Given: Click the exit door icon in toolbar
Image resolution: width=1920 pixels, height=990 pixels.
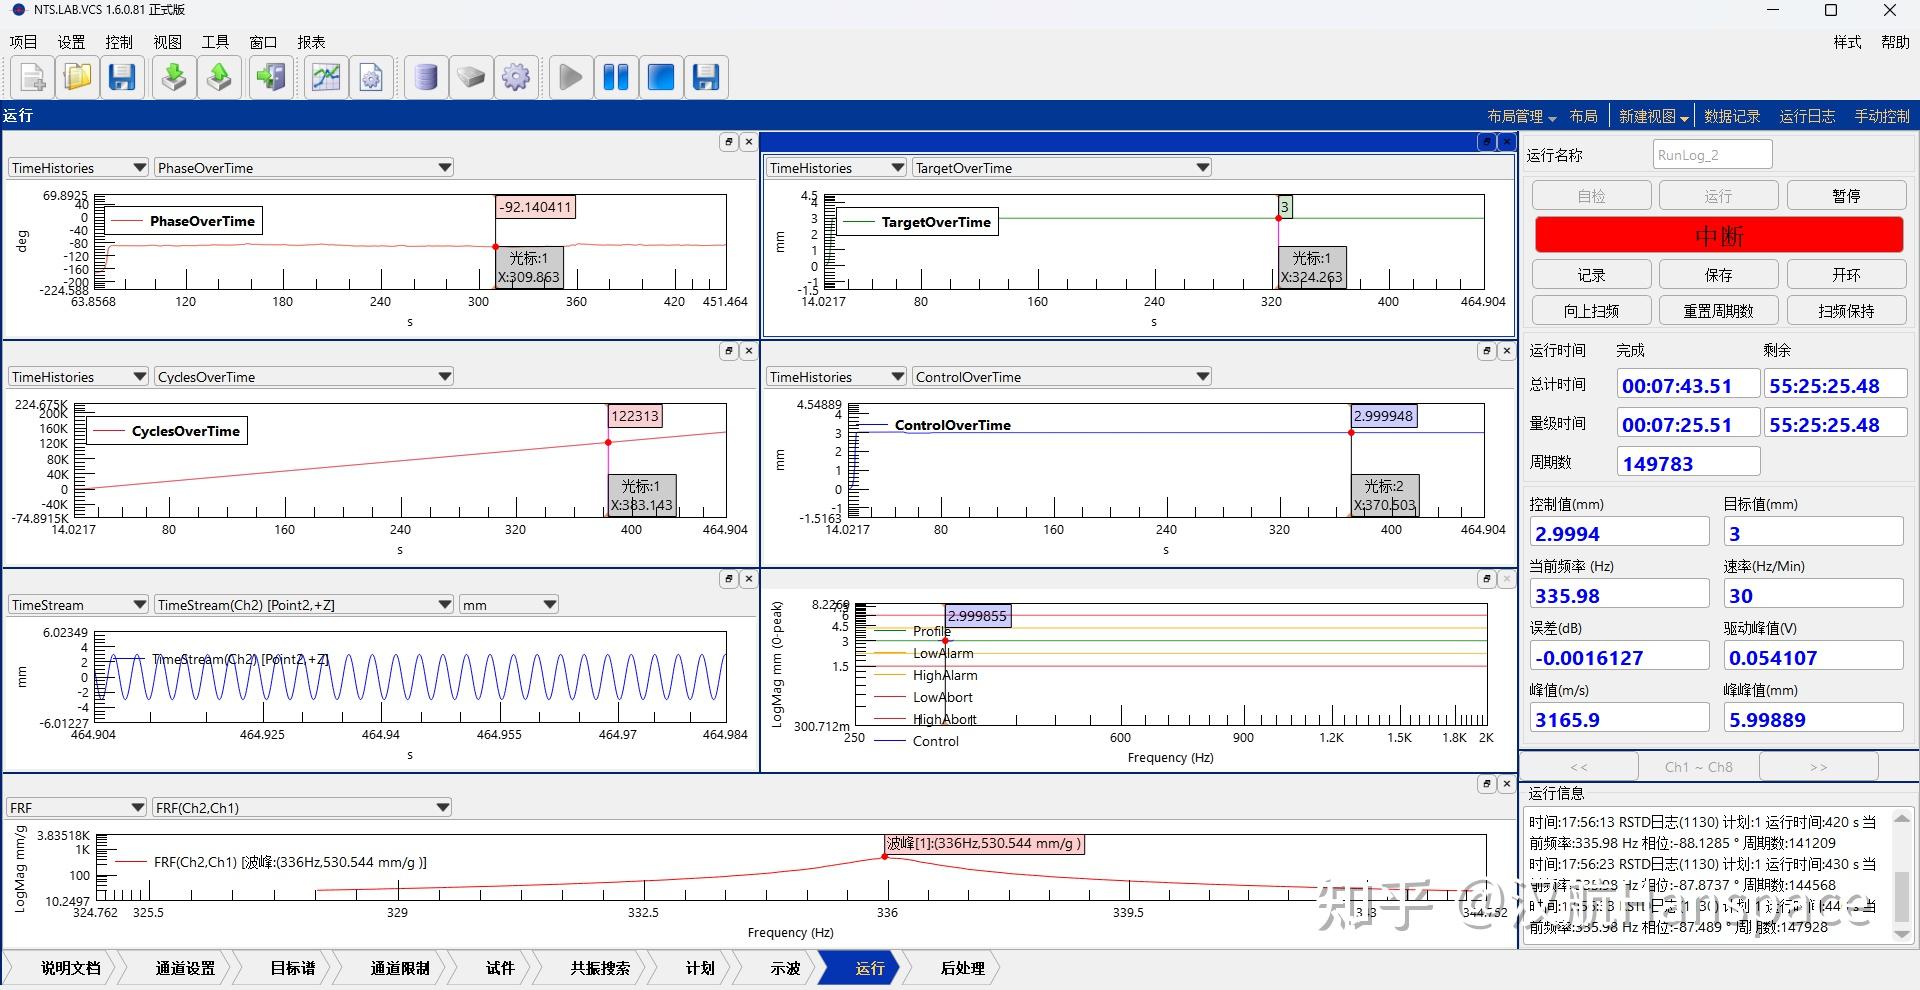Looking at the screenshot, I should [270, 77].
